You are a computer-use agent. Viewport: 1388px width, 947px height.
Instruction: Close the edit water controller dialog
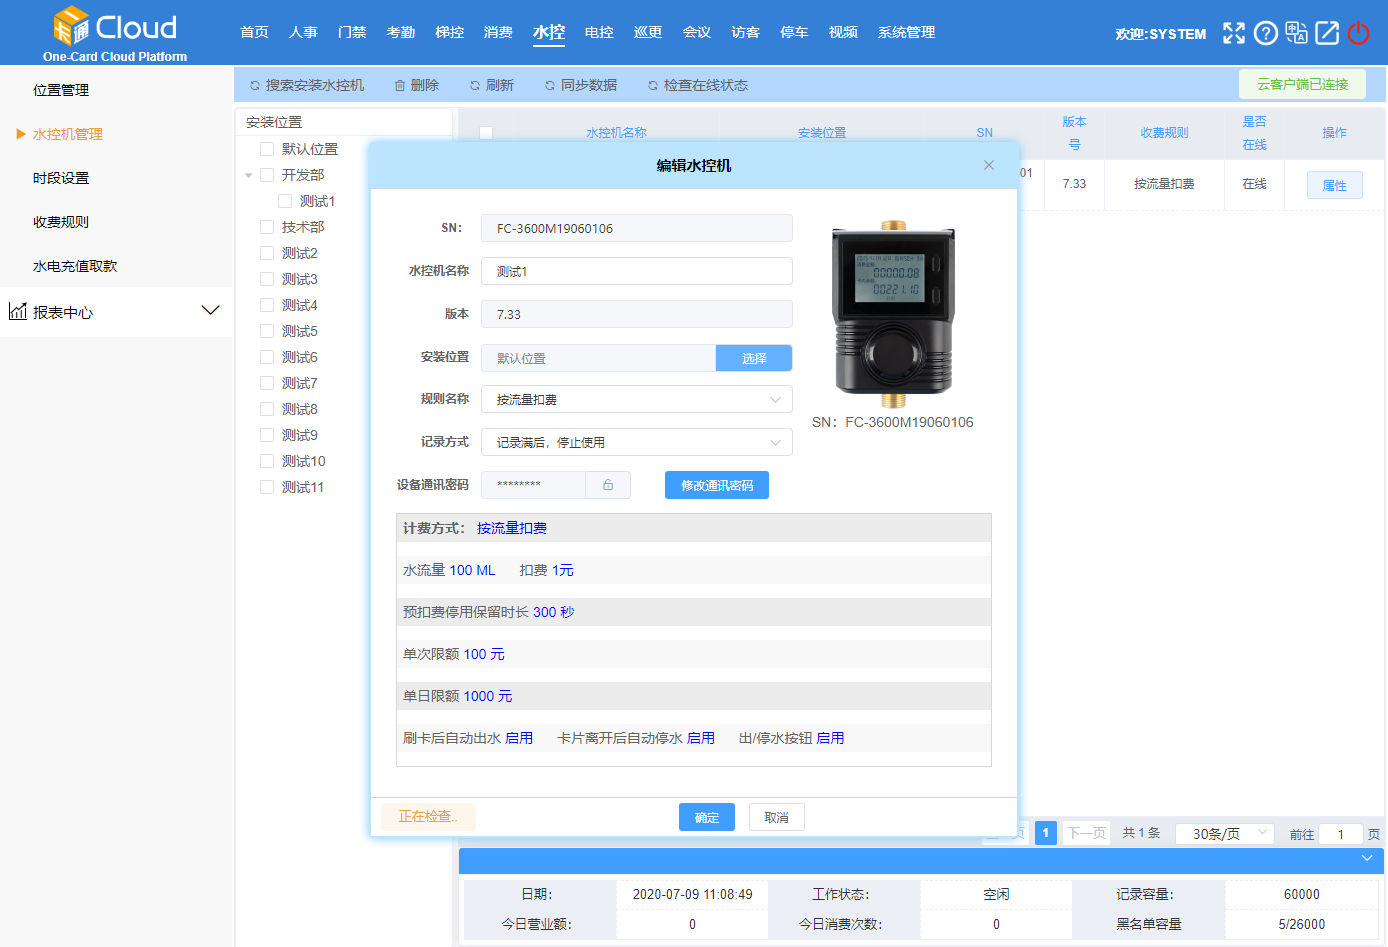989,165
